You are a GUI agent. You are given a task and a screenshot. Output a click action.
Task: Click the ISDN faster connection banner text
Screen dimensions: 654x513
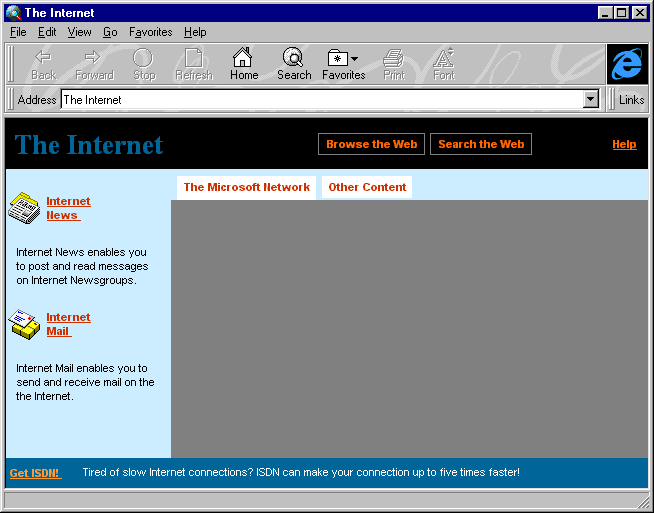(x=301, y=472)
